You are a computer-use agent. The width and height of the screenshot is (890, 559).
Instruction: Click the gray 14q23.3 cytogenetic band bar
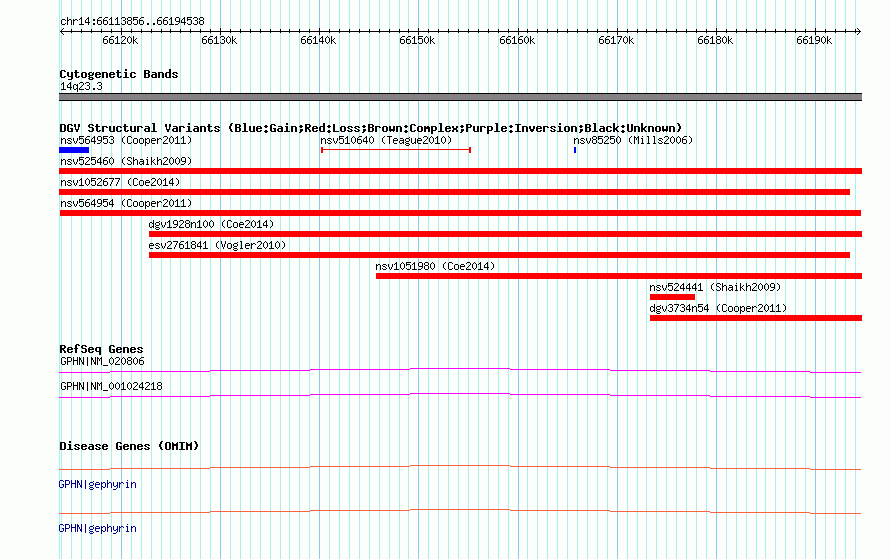pos(460,97)
